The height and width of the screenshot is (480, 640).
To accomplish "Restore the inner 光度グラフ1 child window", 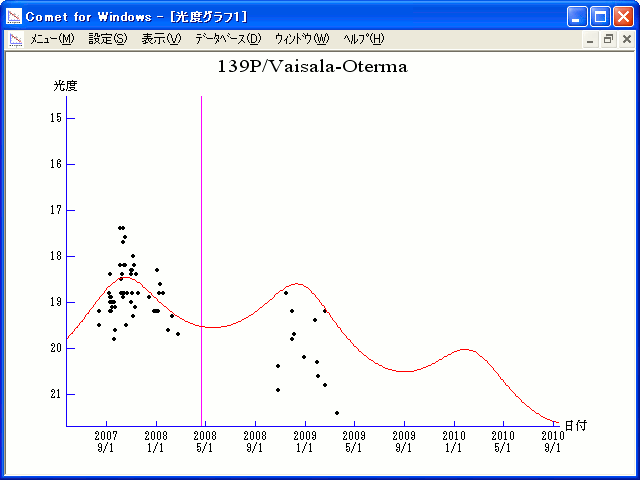I will pyautogui.click(x=607, y=39).
